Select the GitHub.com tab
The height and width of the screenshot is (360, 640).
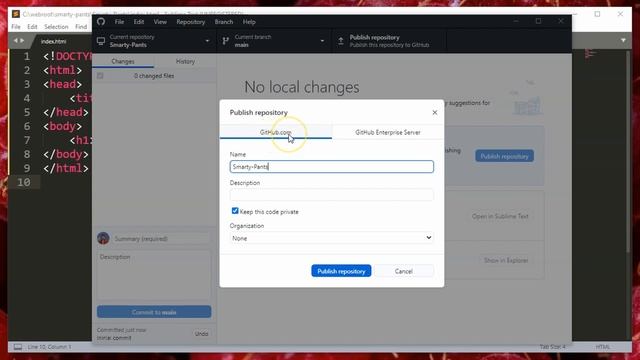click(x=276, y=132)
